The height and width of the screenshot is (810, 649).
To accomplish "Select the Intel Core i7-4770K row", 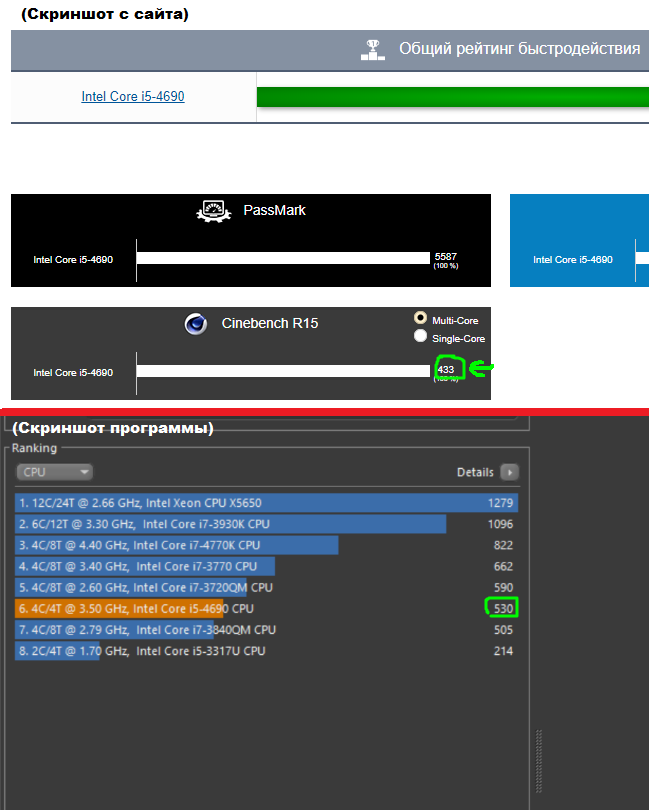I will 267,545.
